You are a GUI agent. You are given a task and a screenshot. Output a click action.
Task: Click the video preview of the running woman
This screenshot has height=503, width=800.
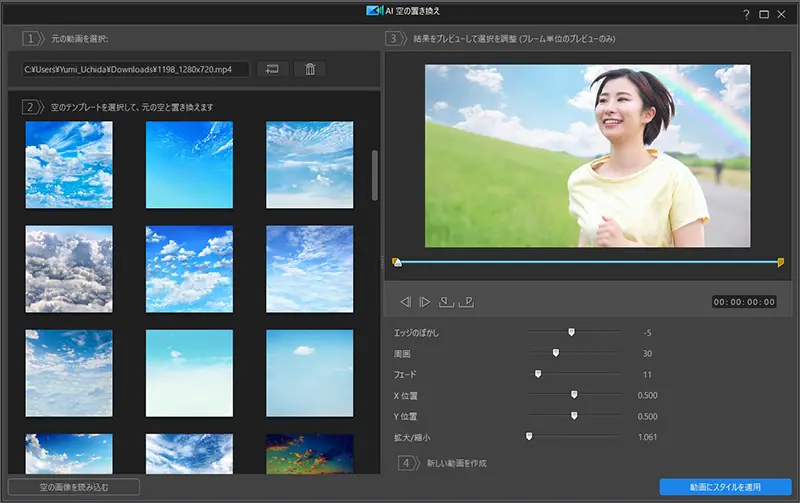588,156
